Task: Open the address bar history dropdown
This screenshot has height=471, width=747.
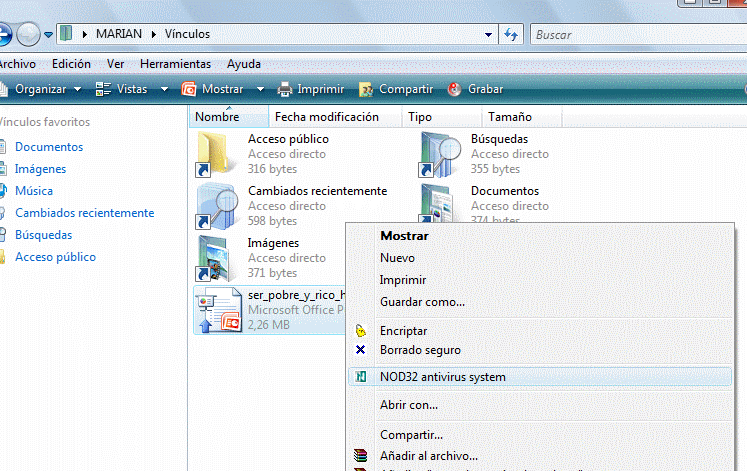Action: point(488,34)
